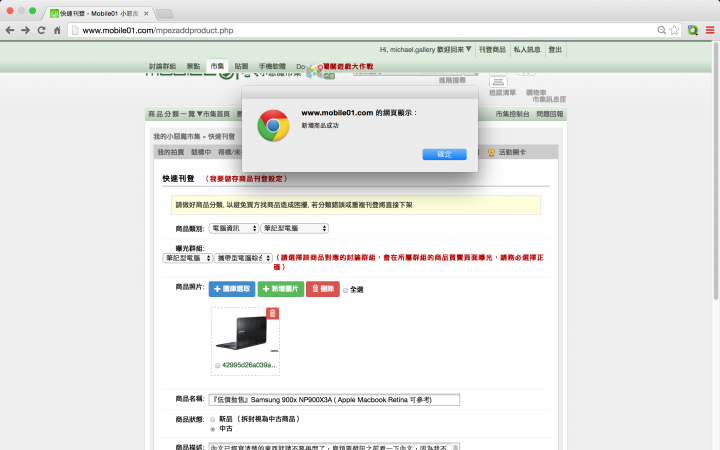
Task: Click the zoom magnifier in address bar
Action: tap(661, 30)
